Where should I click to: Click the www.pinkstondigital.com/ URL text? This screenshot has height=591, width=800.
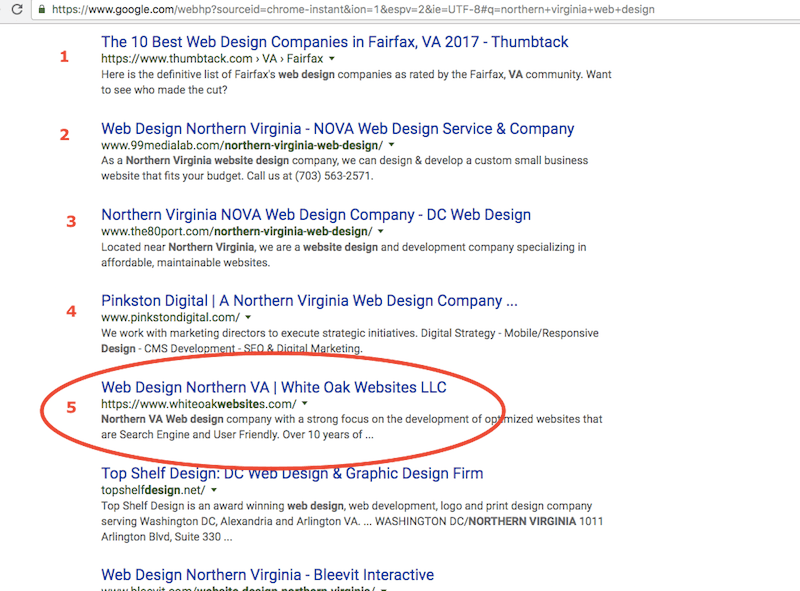point(170,317)
